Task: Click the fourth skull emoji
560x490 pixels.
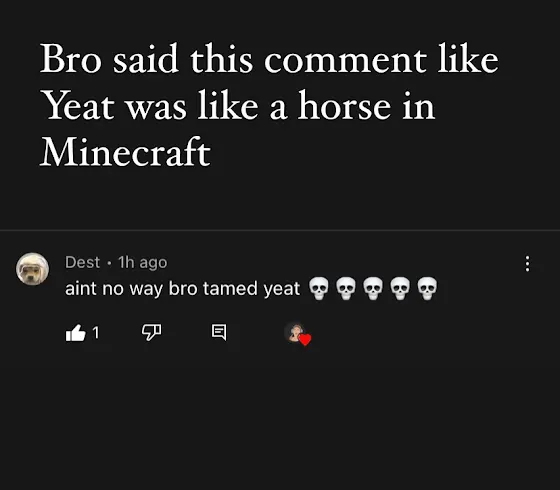Action: [x=400, y=288]
